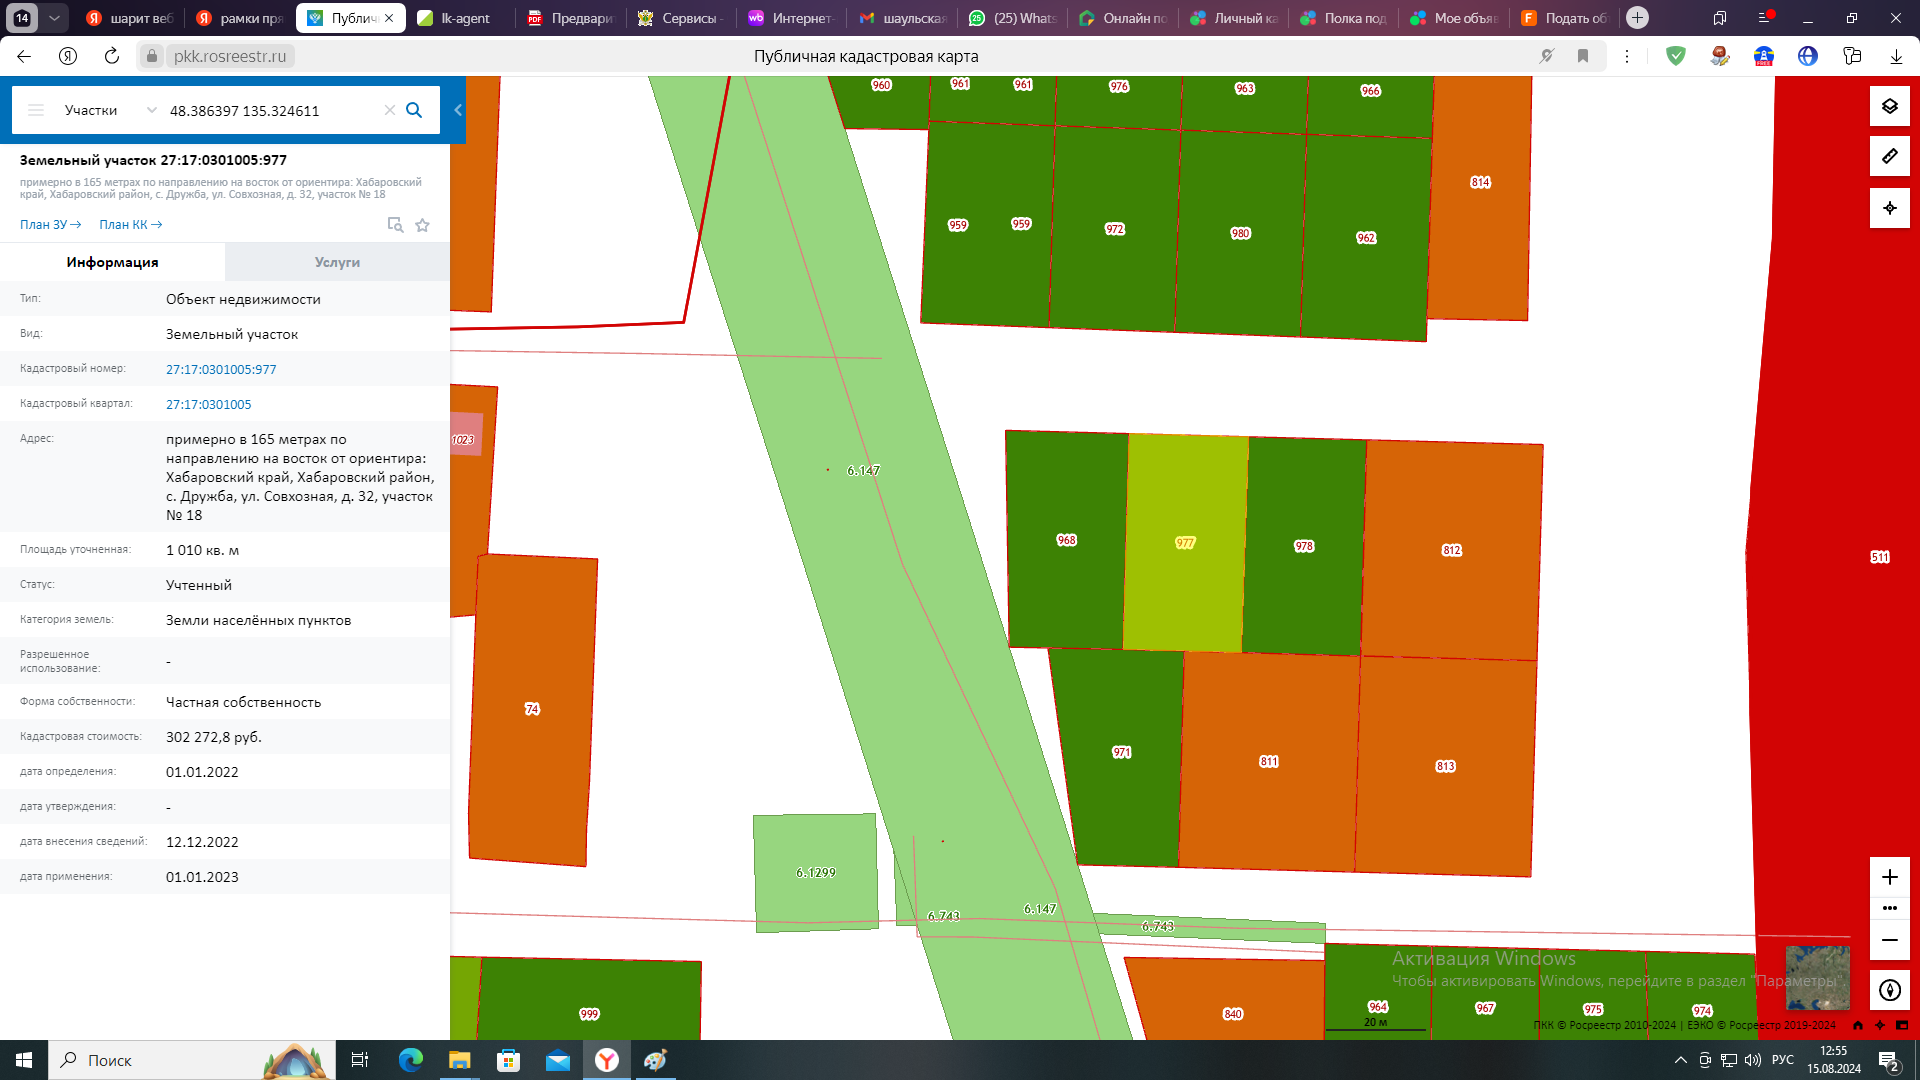Add parcel to favorites star icon

[422, 225]
